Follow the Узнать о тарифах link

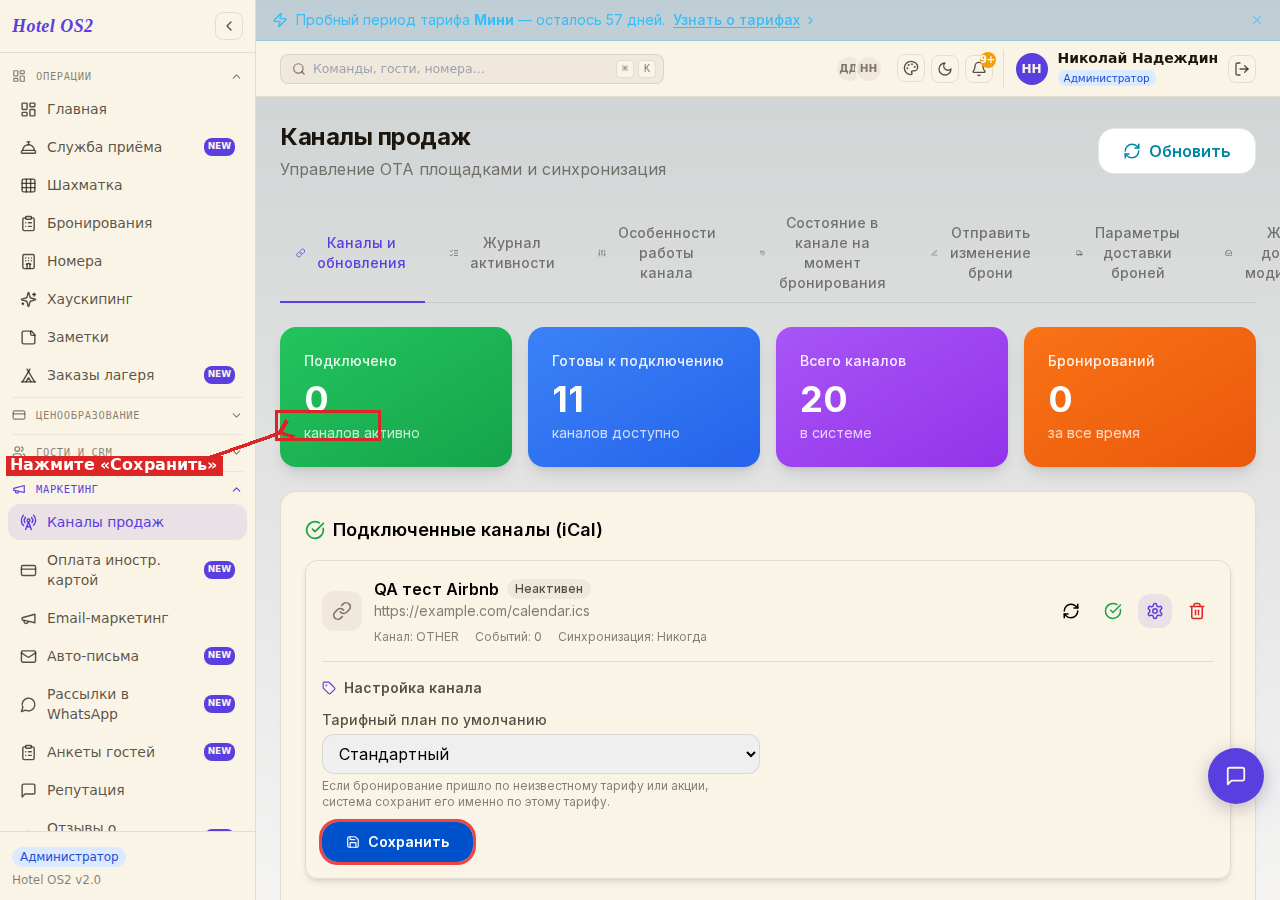pos(737,20)
